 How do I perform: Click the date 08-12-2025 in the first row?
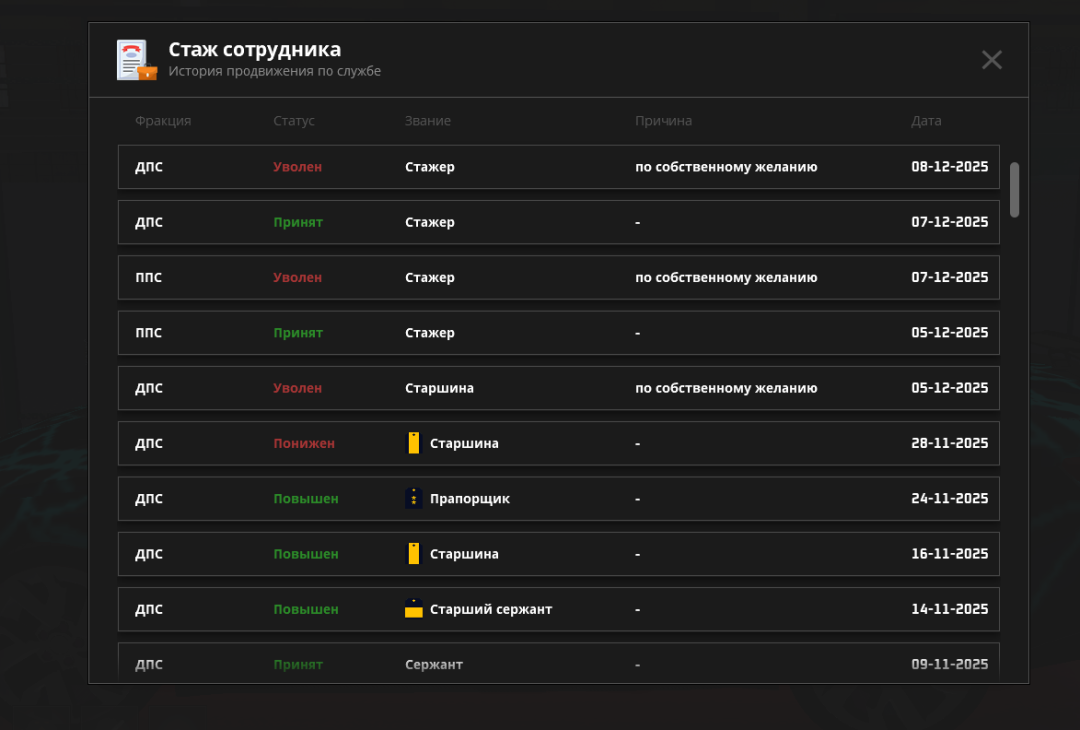pyautogui.click(x=948, y=167)
